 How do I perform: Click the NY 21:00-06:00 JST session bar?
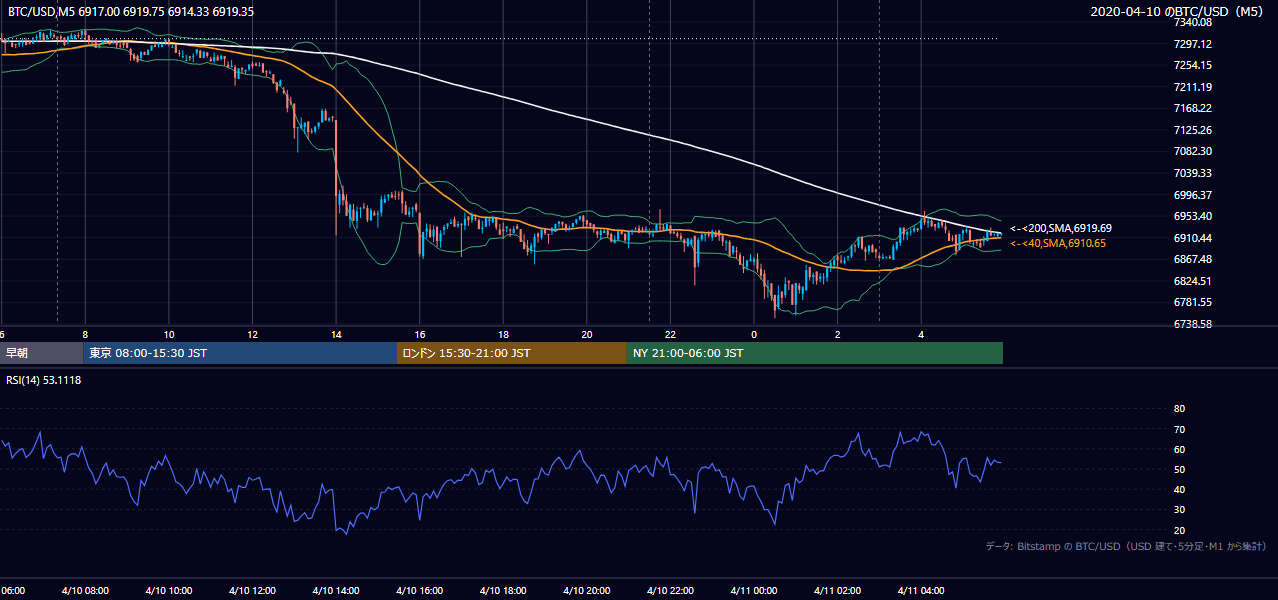(x=815, y=353)
